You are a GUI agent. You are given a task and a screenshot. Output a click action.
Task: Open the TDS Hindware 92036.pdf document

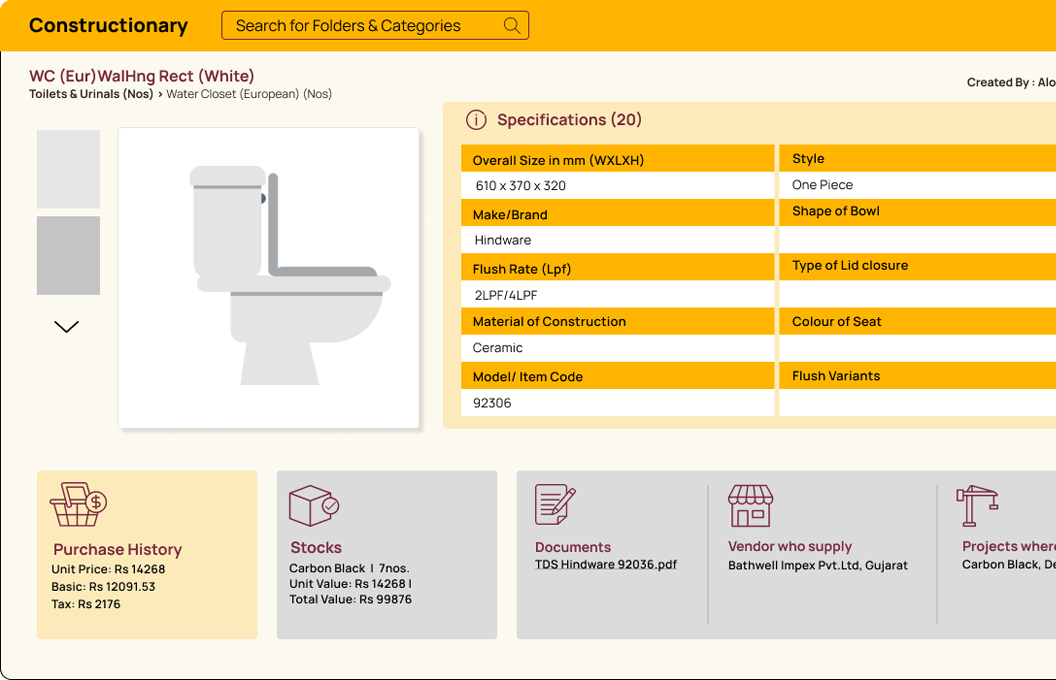pos(605,564)
